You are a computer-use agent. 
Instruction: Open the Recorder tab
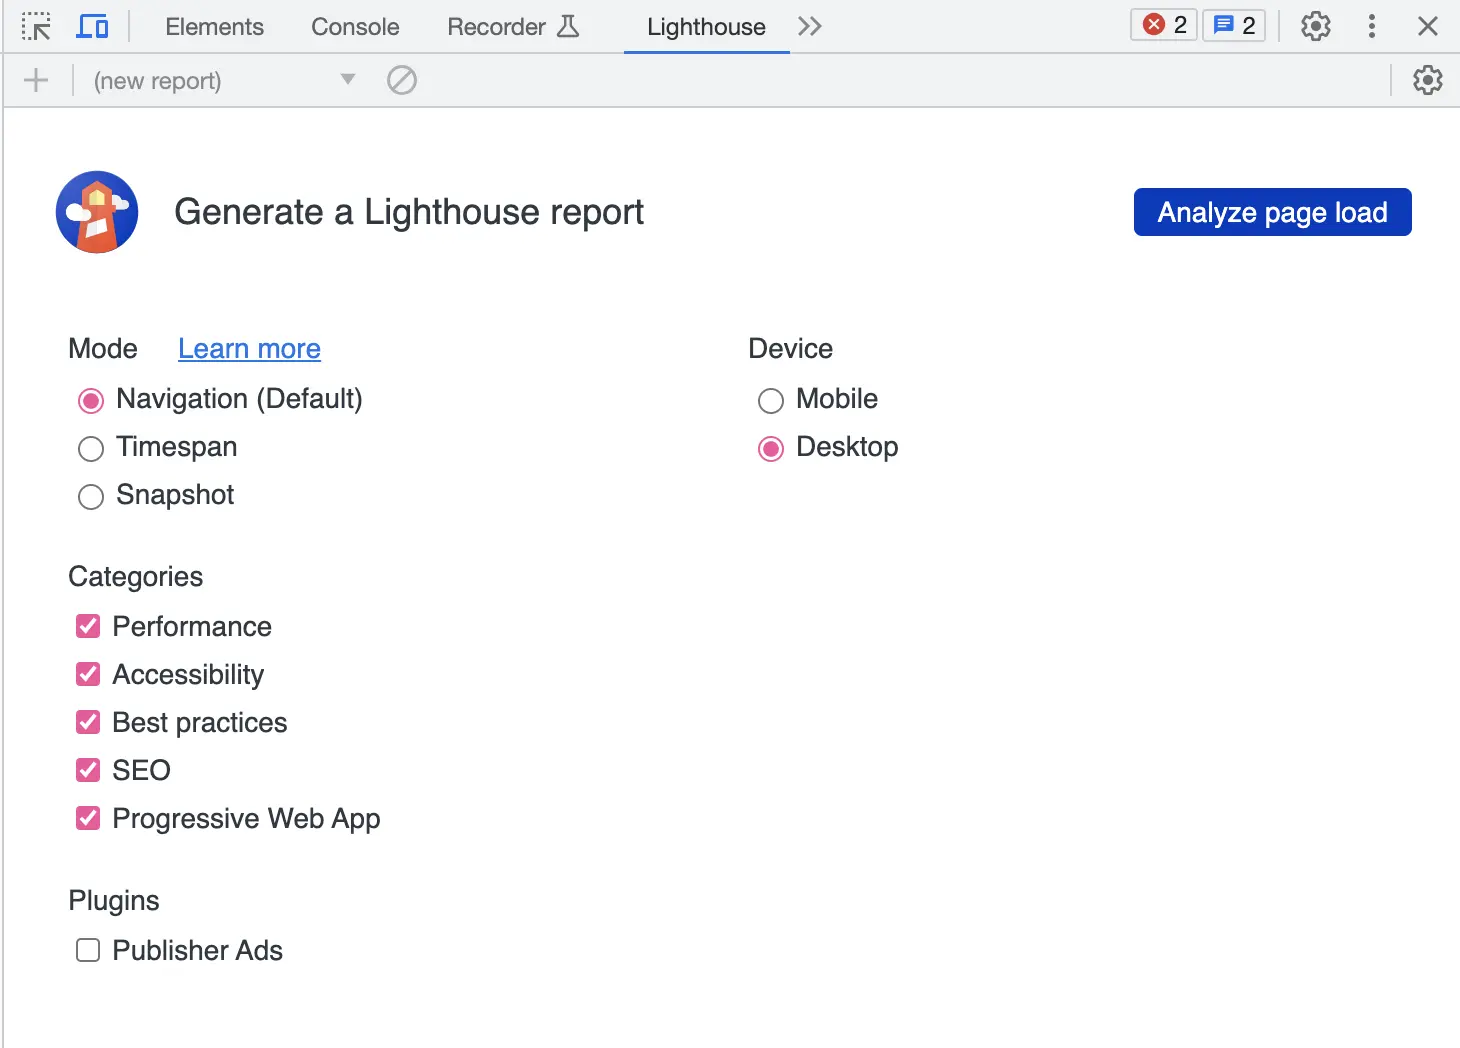[498, 27]
